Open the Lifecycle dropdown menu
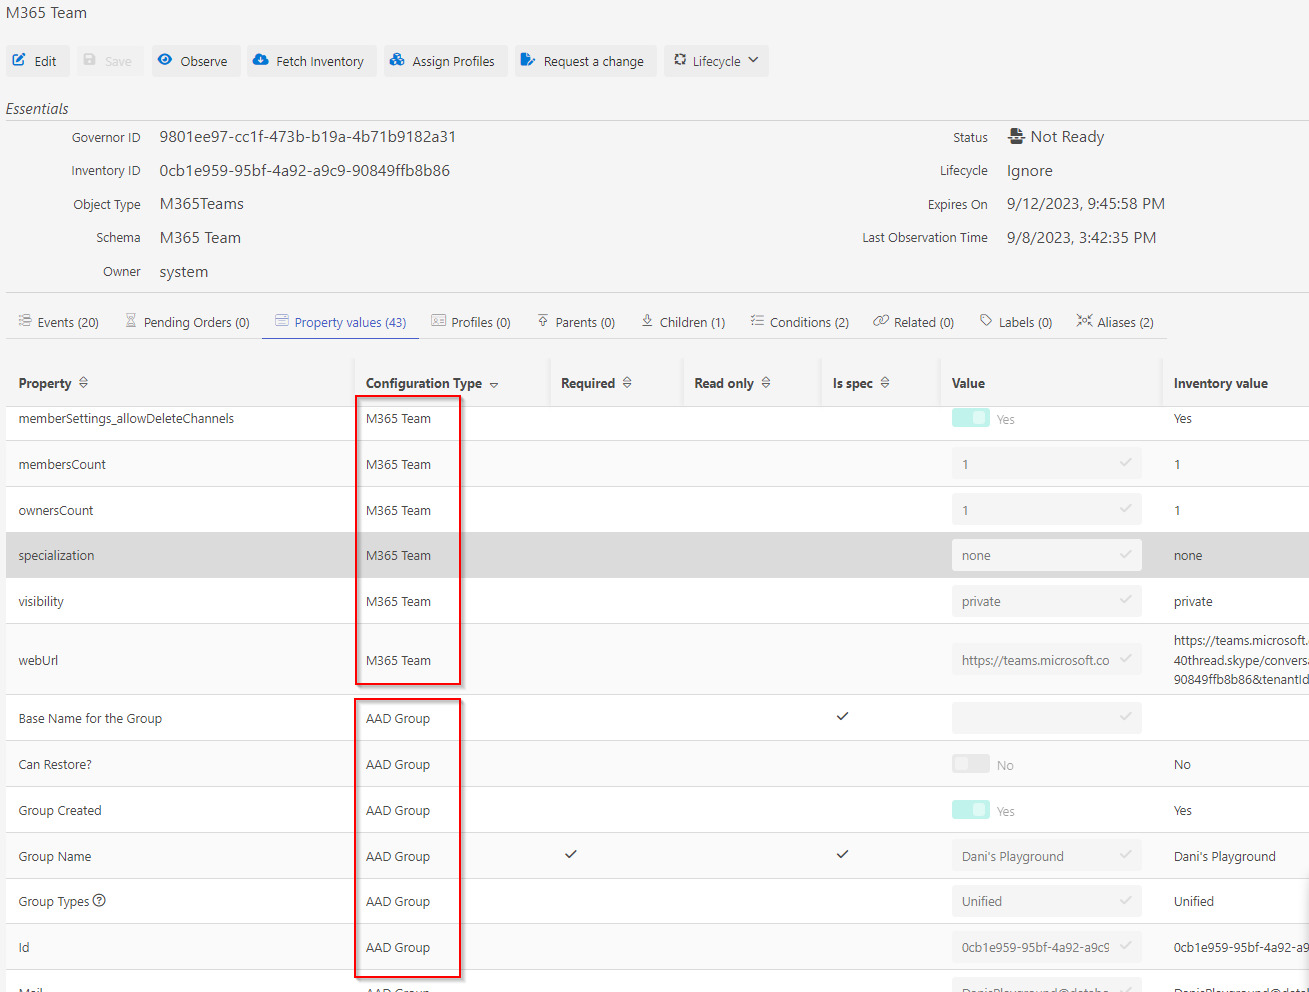This screenshot has height=992, width=1309. (x=716, y=61)
